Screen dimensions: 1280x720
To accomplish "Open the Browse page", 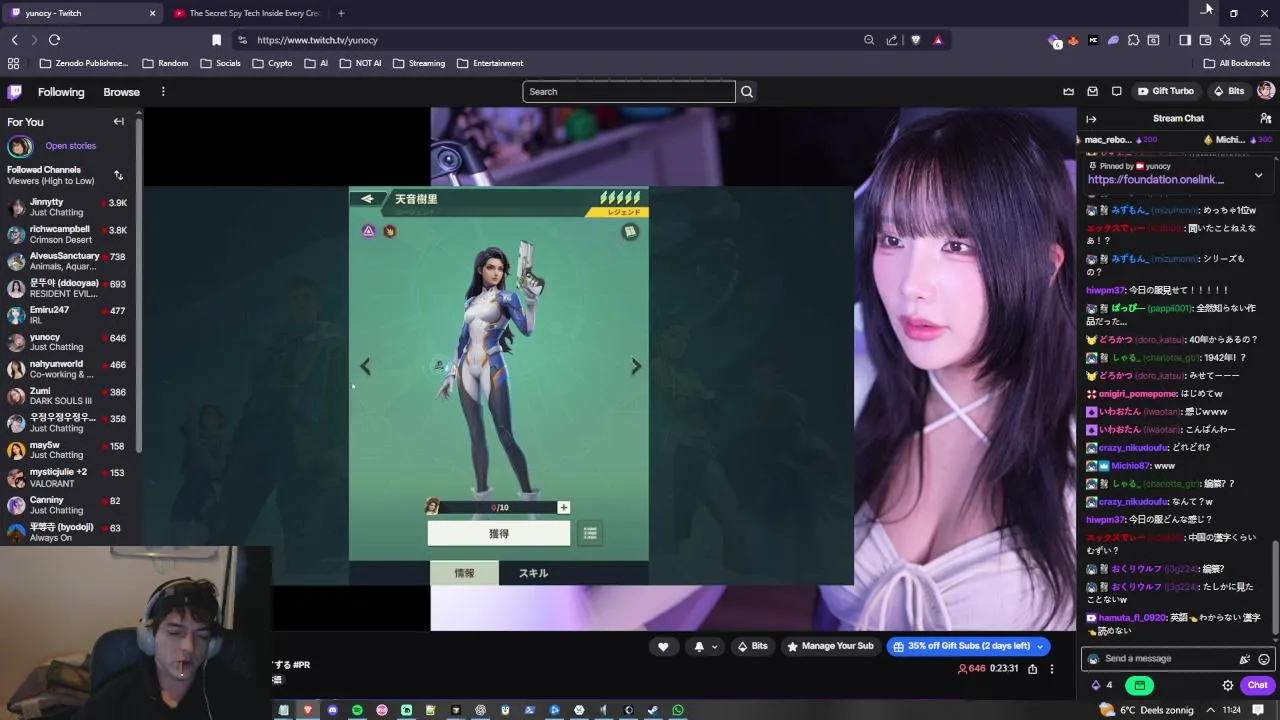I will click(121, 92).
